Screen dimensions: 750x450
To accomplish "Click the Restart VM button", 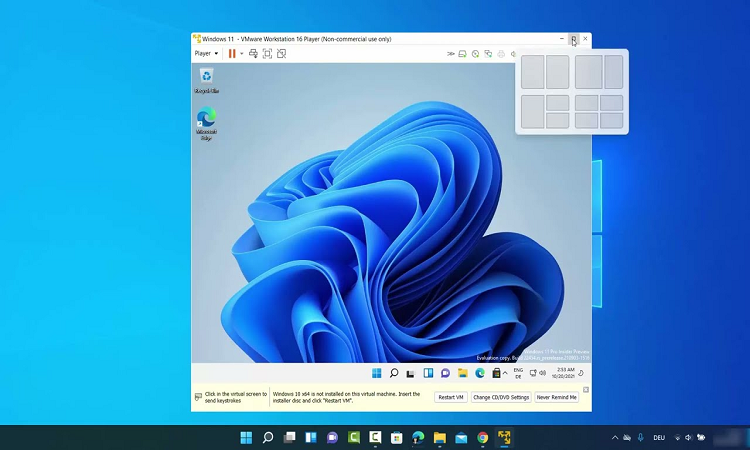I will coord(451,397).
